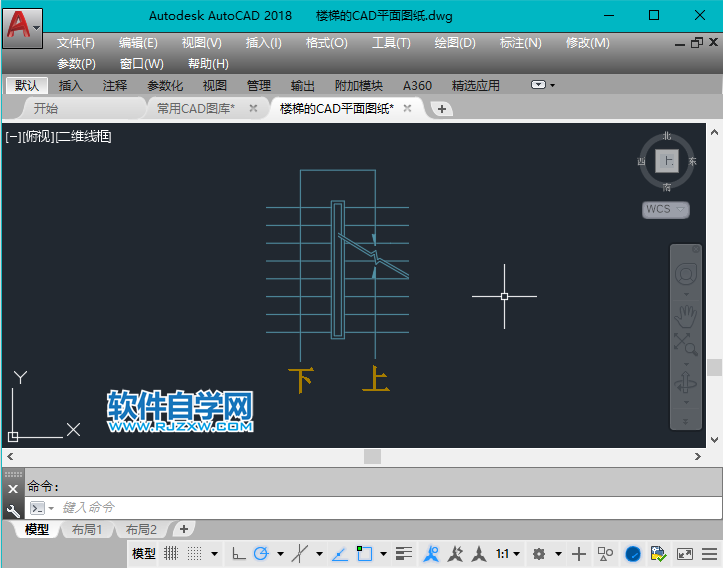This screenshot has height=568, width=723.
Task: Switch to the 常用CAD图库 file tab
Action: 196,108
